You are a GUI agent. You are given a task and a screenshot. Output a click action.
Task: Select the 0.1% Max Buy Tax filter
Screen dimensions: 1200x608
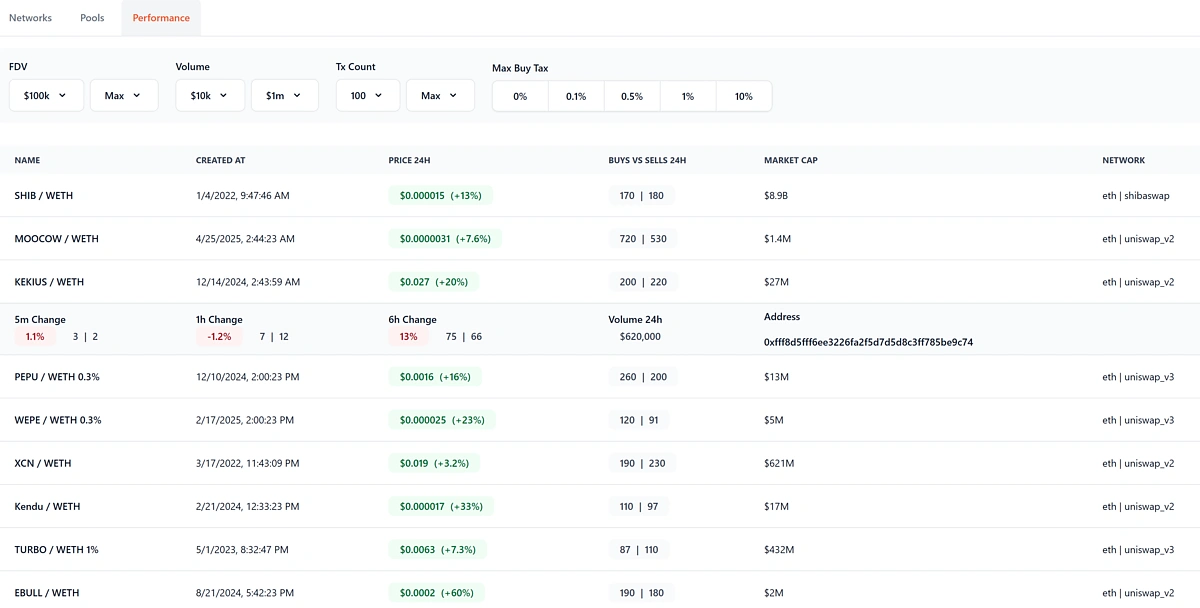click(575, 95)
